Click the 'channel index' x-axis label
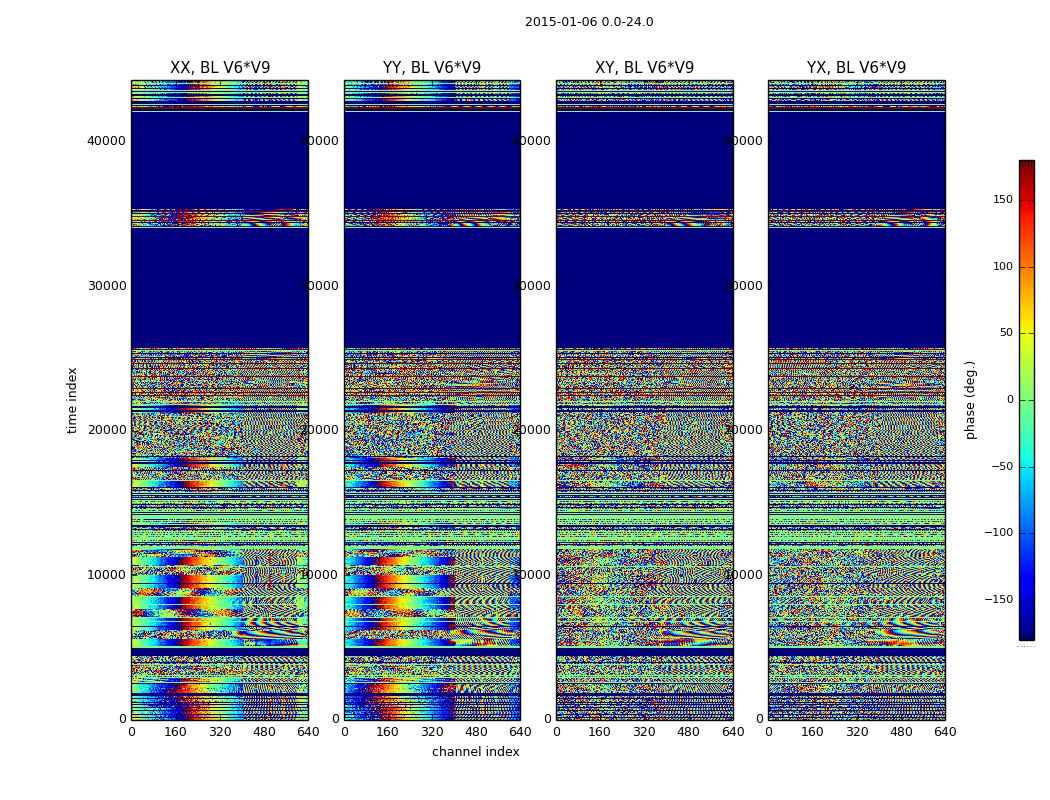This screenshot has height=800, width=1050. tap(476, 752)
